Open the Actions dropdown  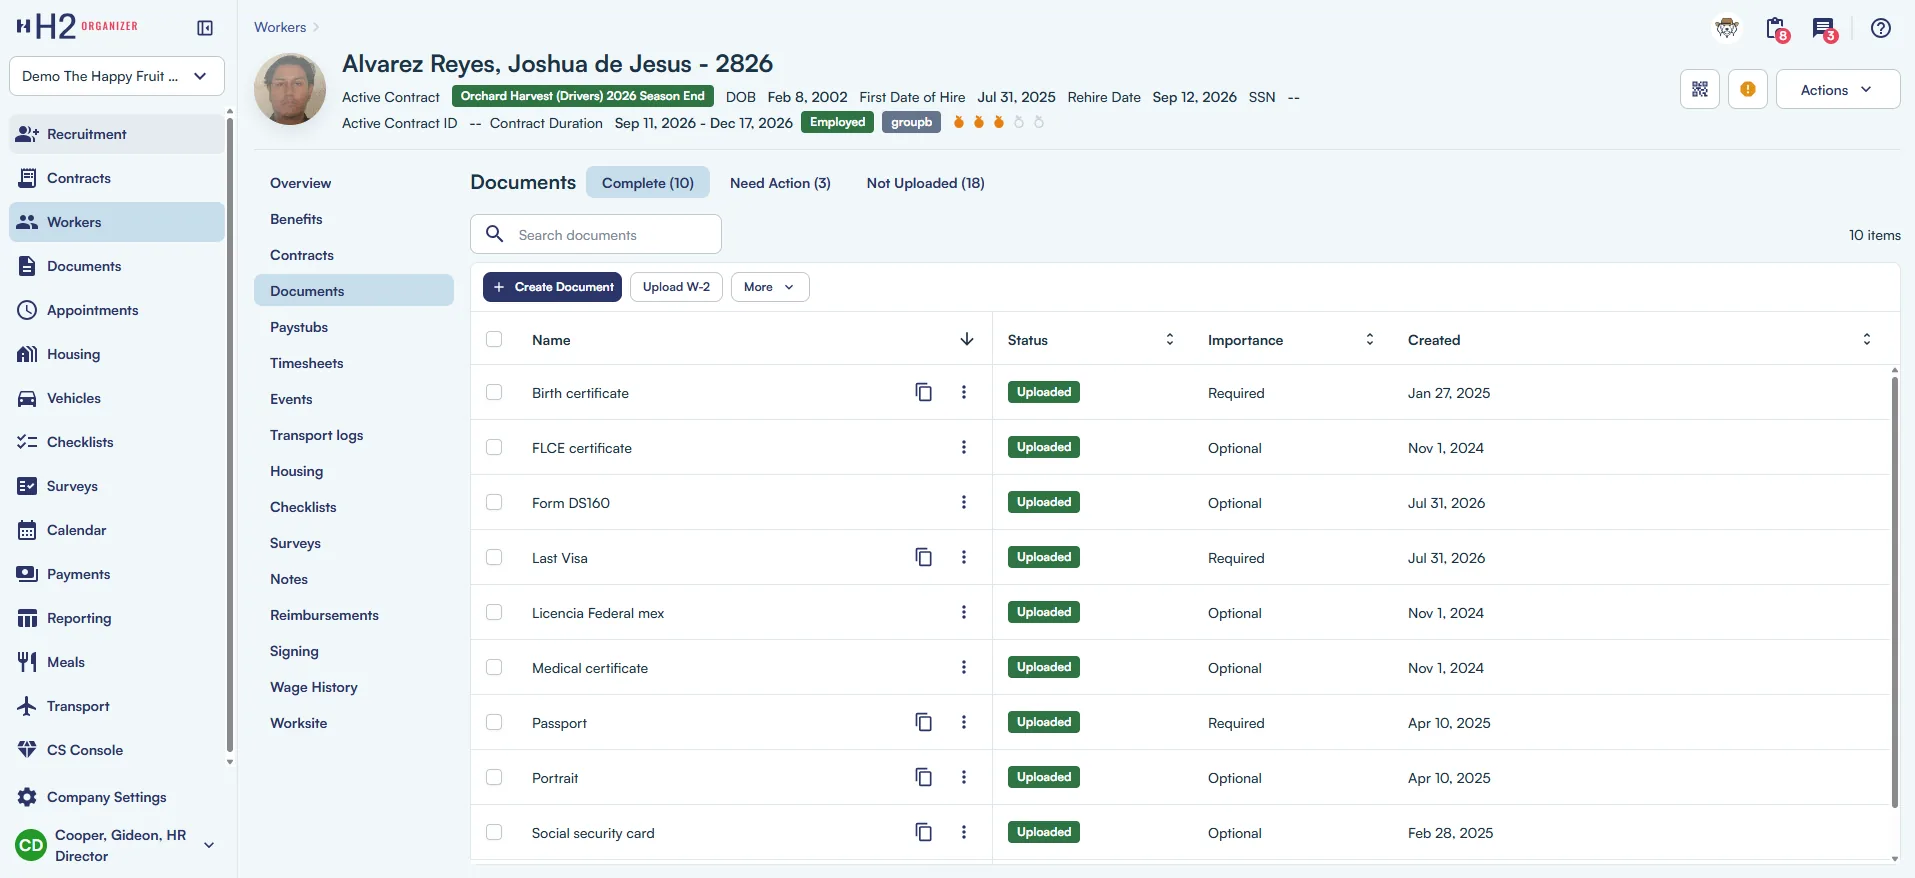(x=1837, y=89)
